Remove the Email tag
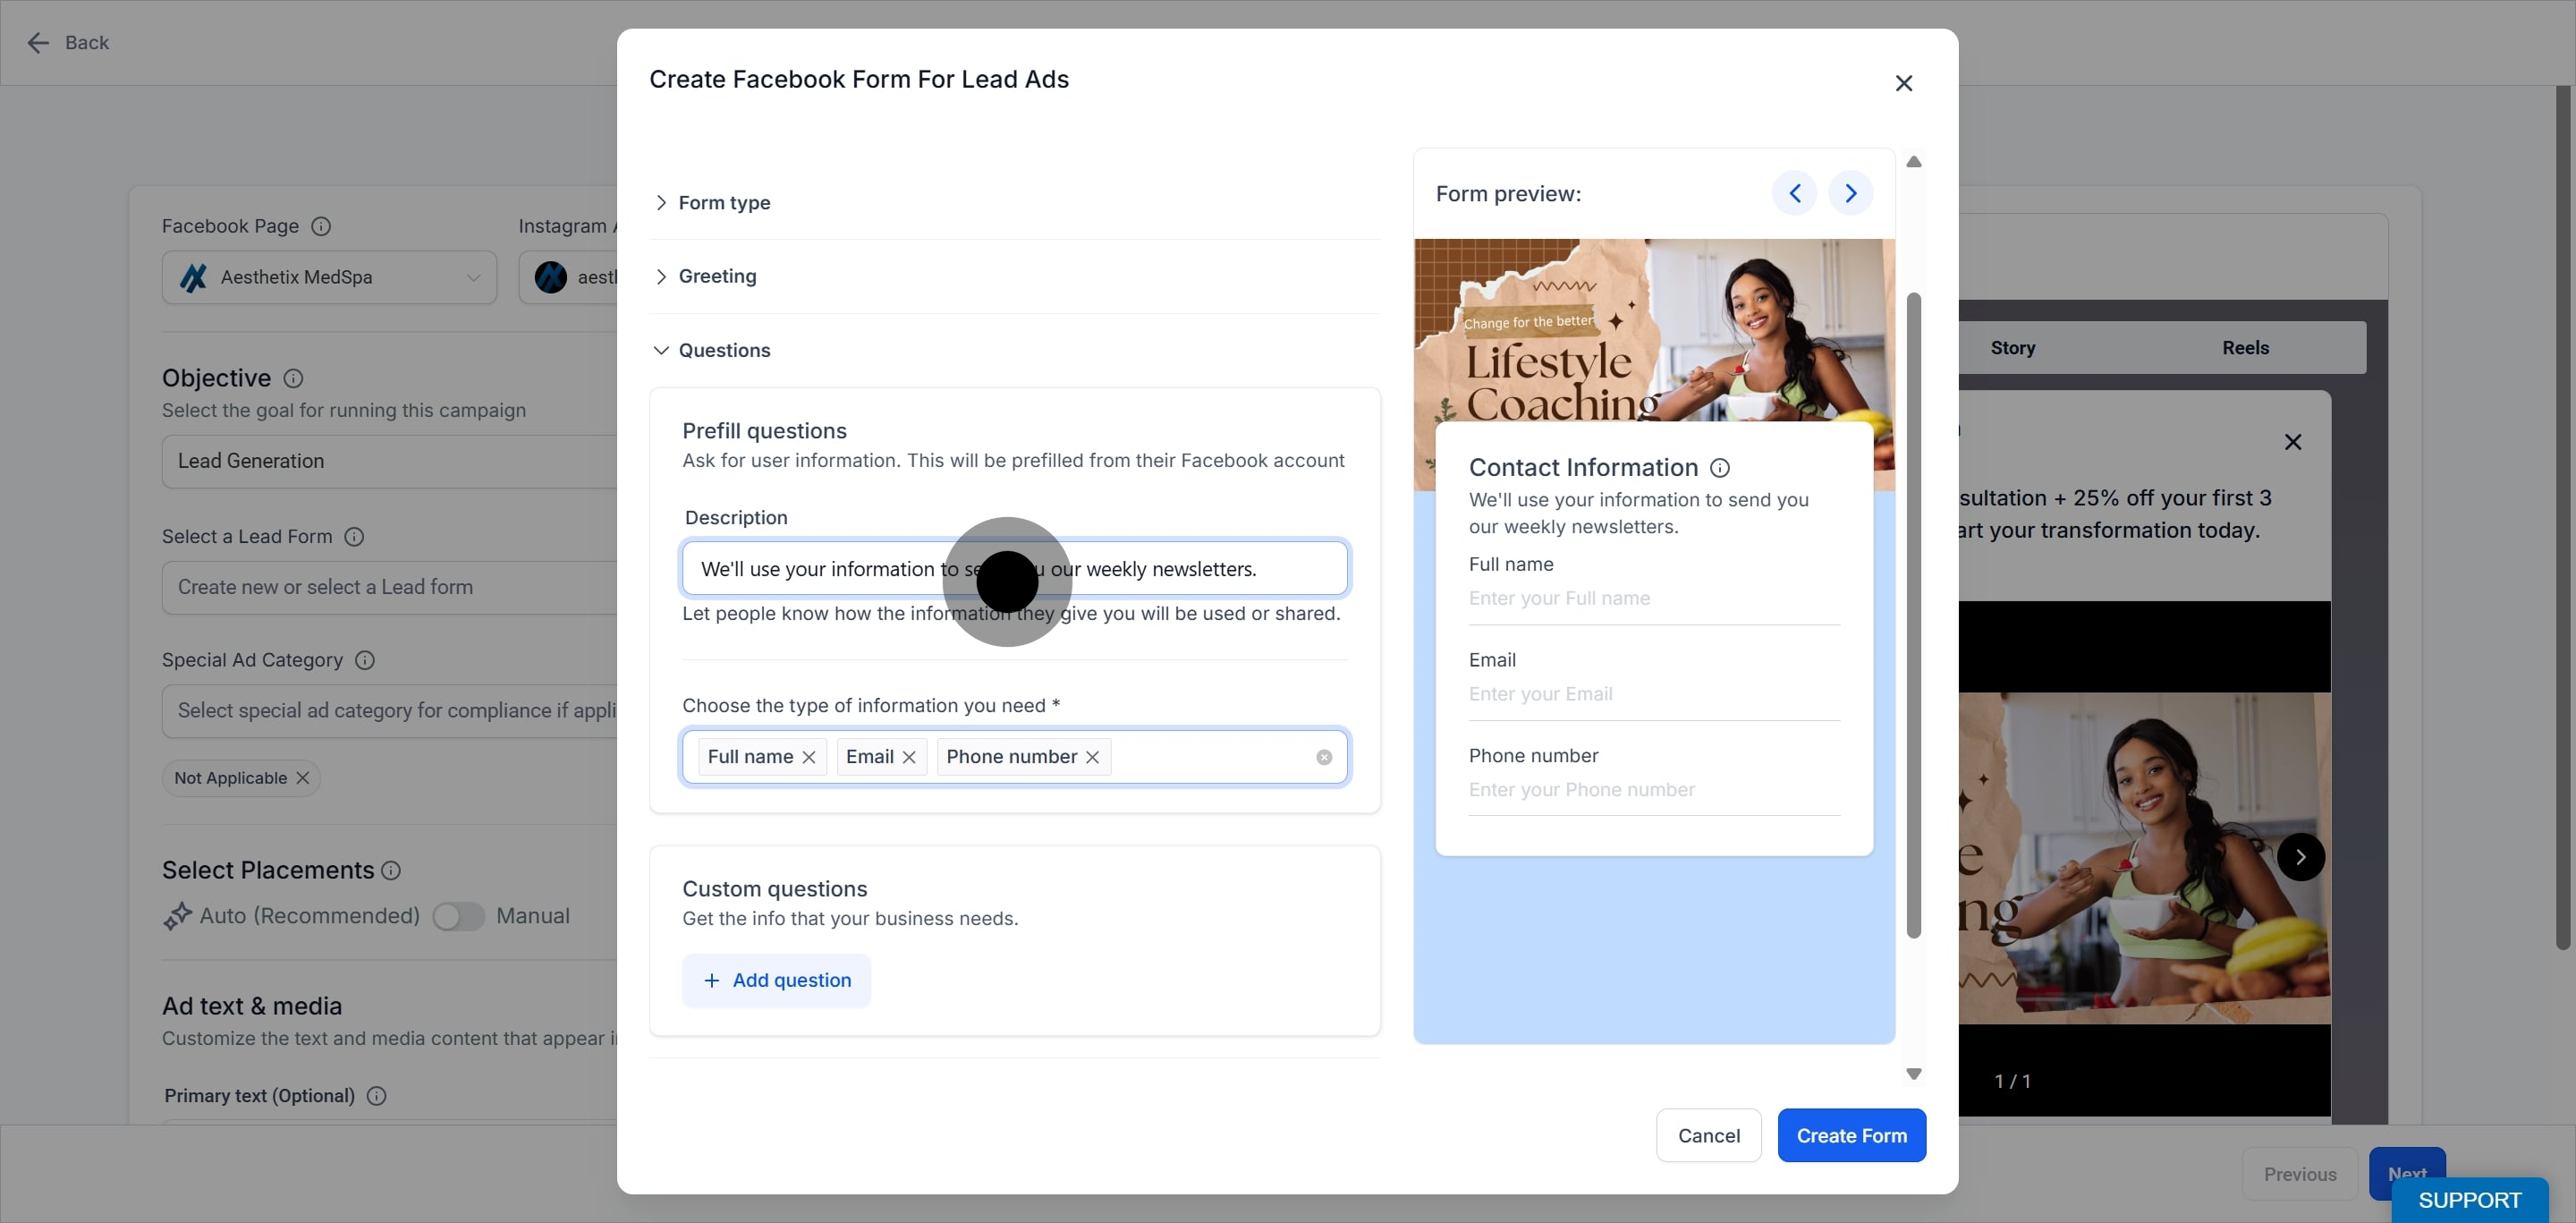Screen dimensions: 2576x1223 click(x=909, y=757)
